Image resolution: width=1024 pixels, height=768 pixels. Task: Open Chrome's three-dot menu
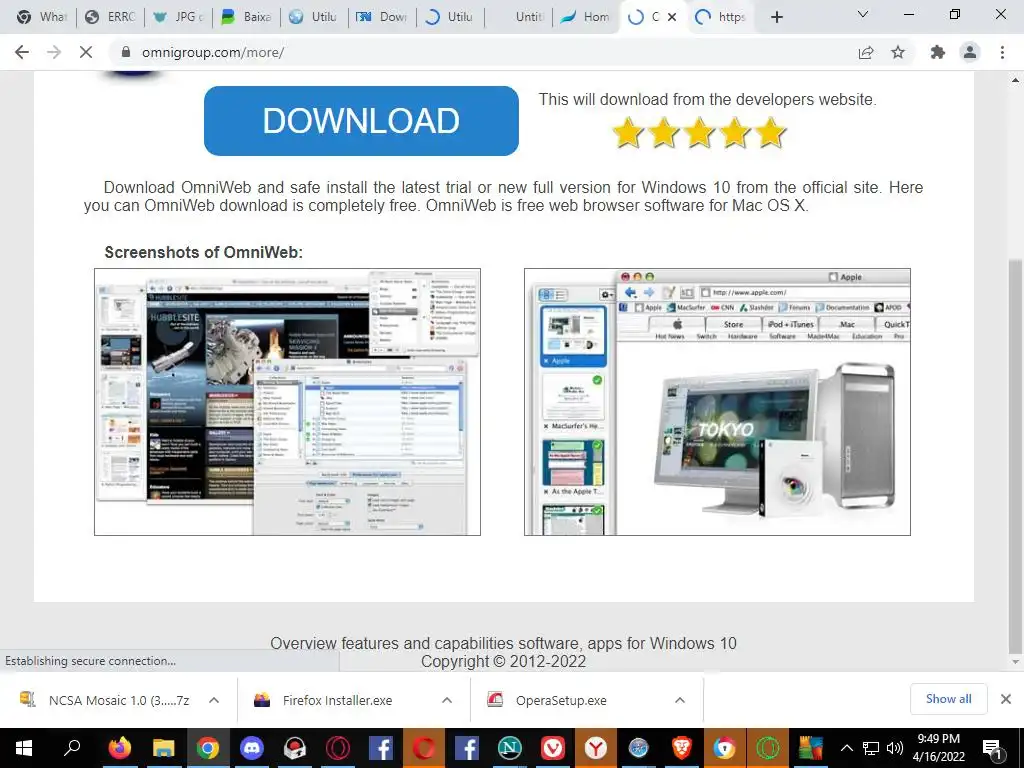click(1002, 52)
